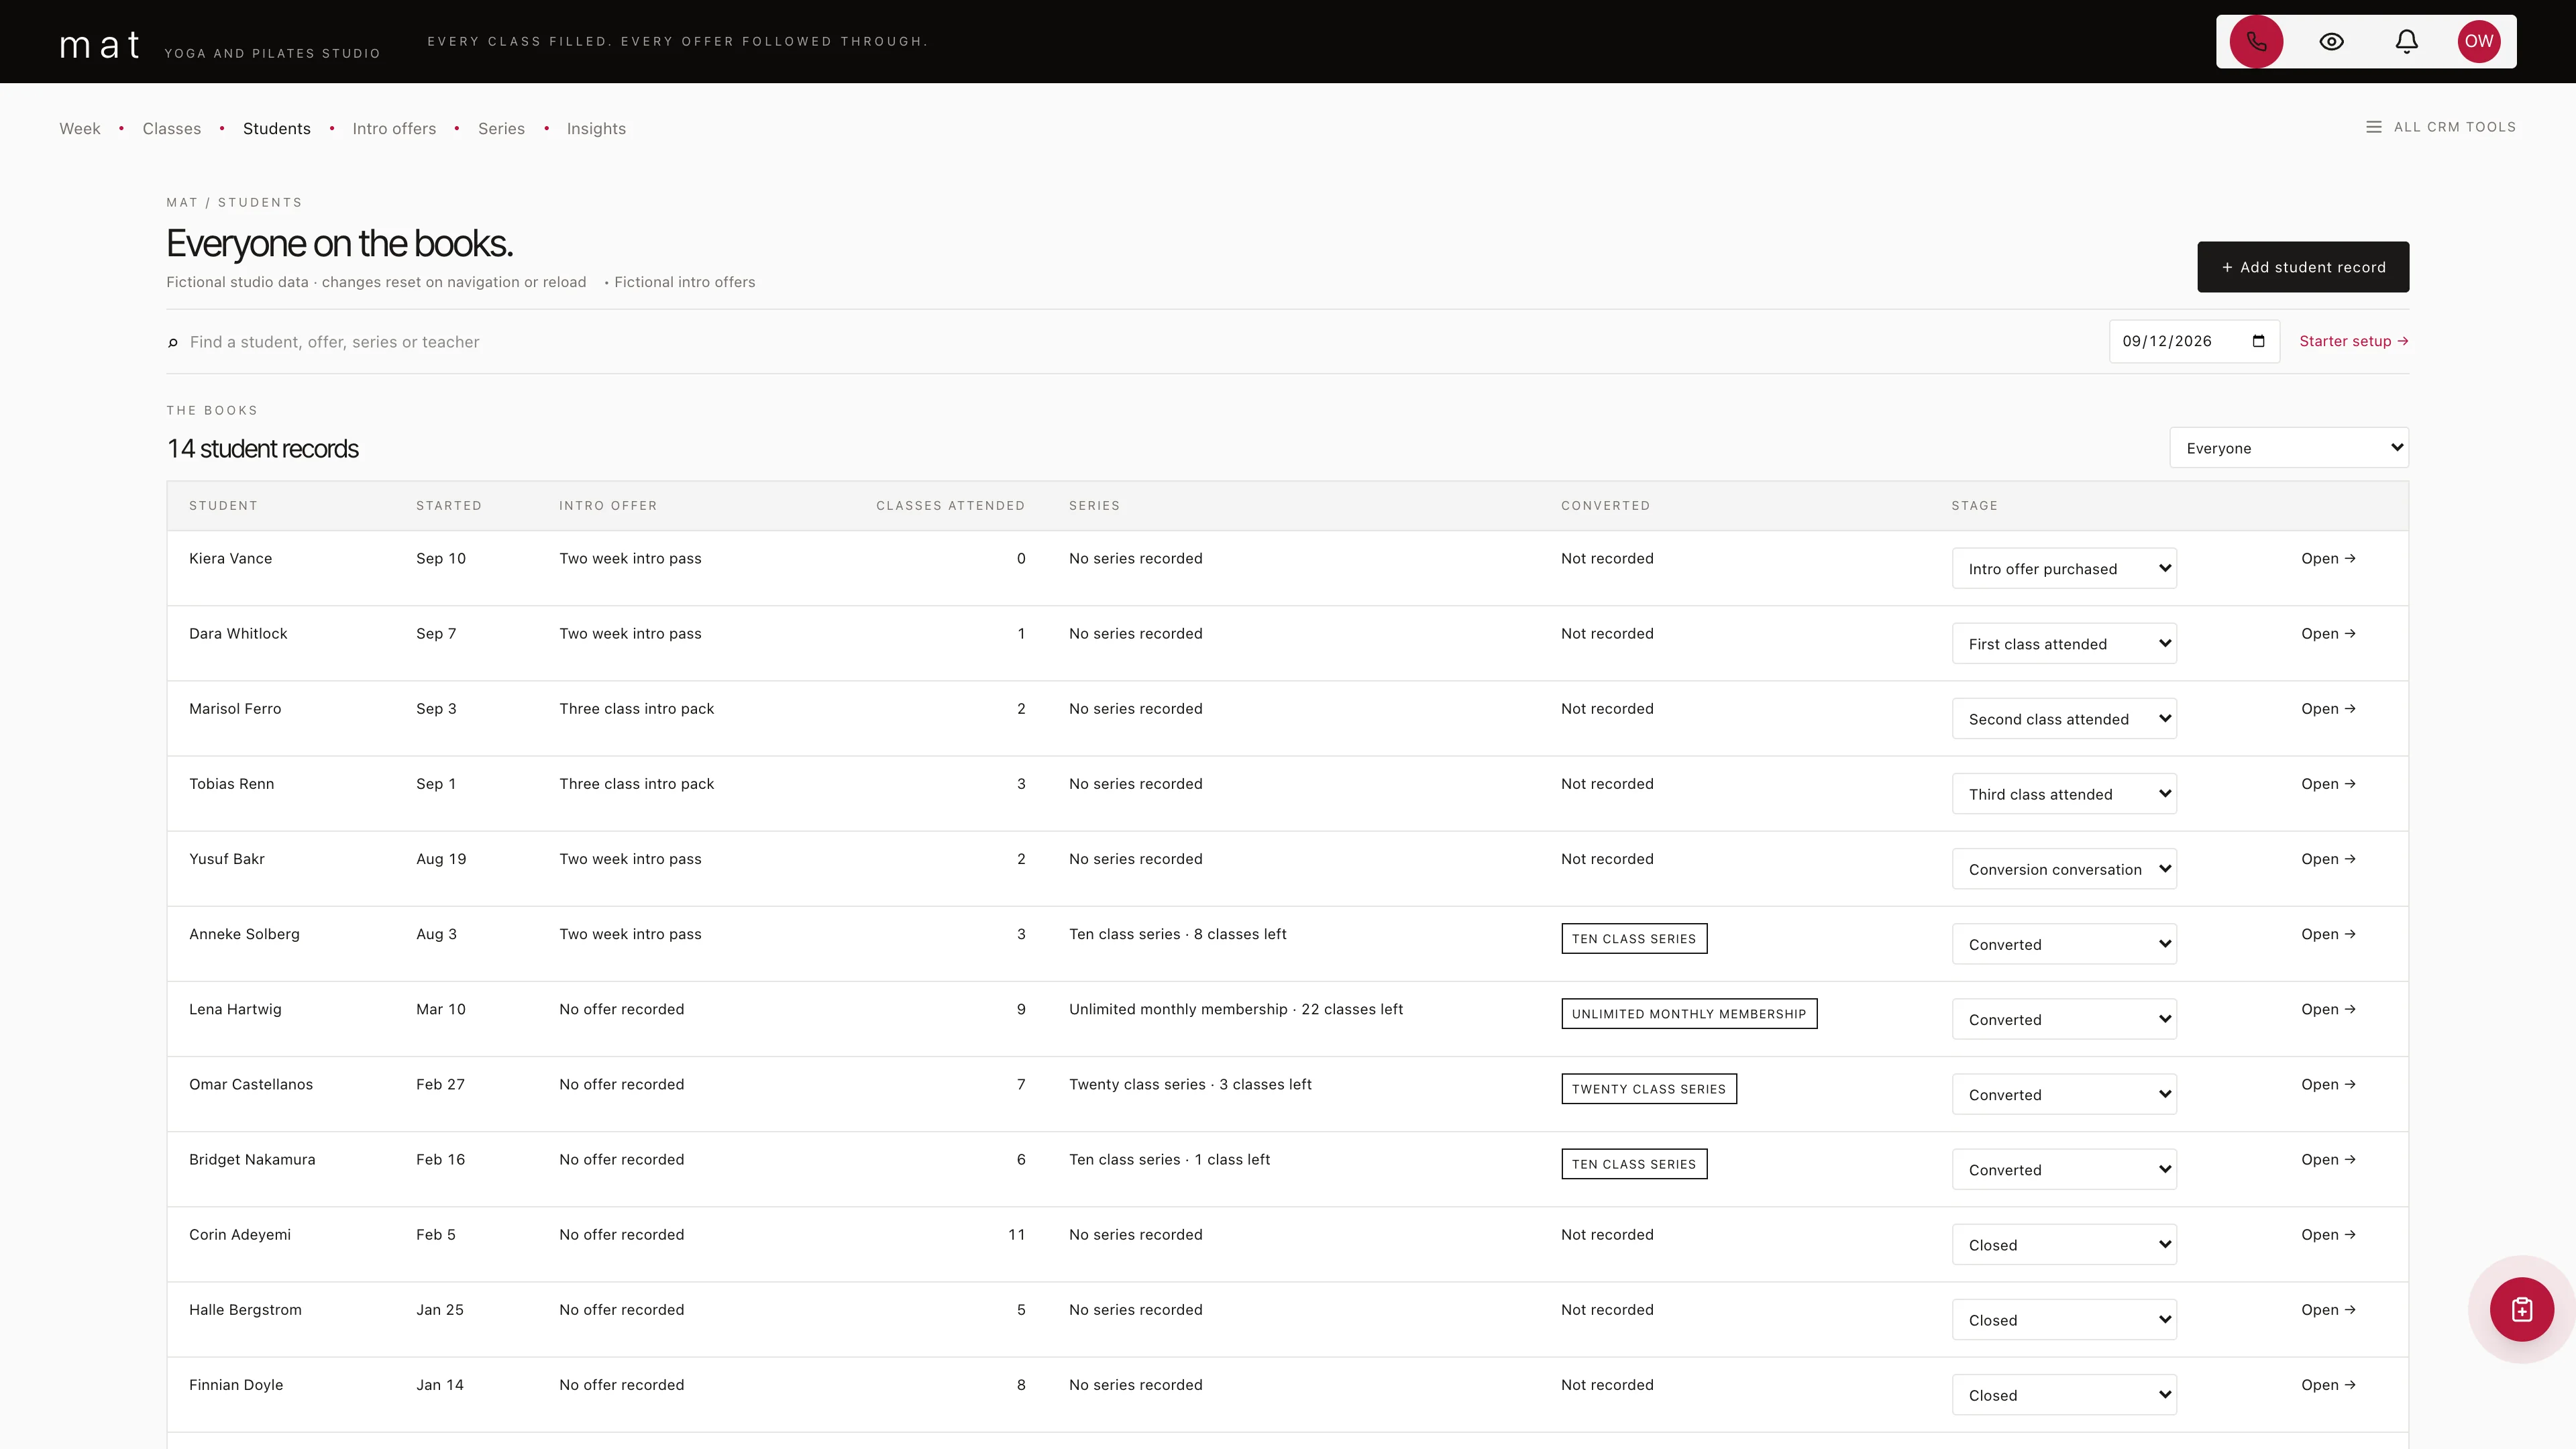The height and width of the screenshot is (1449, 2576).
Task: Click the Halle Bergstrom name cell
Action: click(245, 1310)
